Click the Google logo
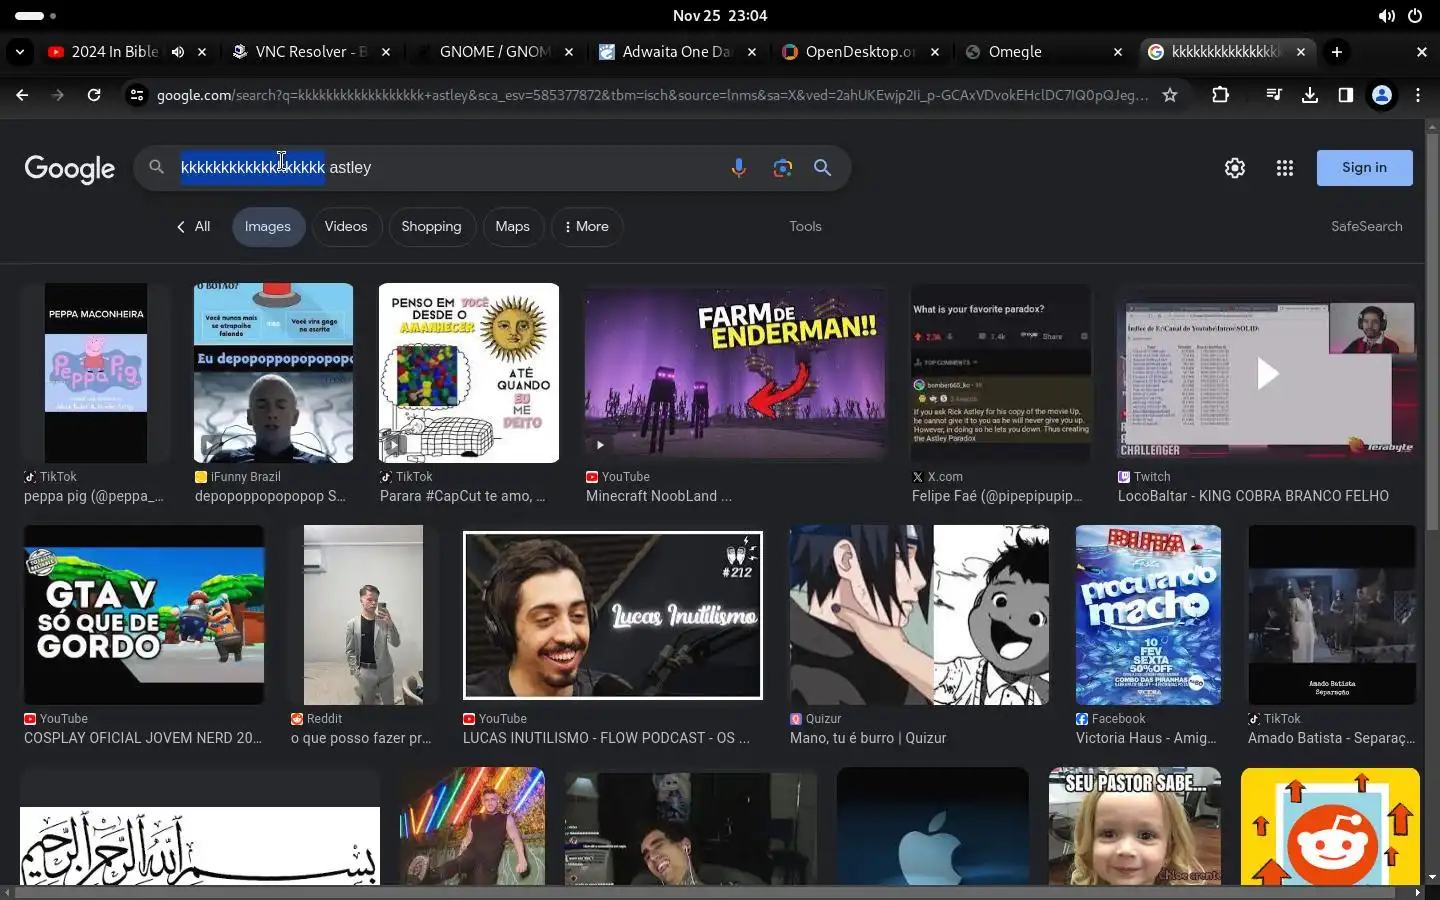This screenshot has height=900, width=1440. point(70,169)
